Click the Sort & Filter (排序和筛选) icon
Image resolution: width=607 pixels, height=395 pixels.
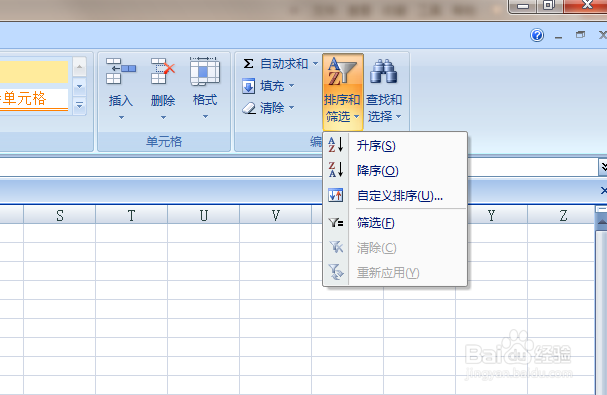pos(342,71)
